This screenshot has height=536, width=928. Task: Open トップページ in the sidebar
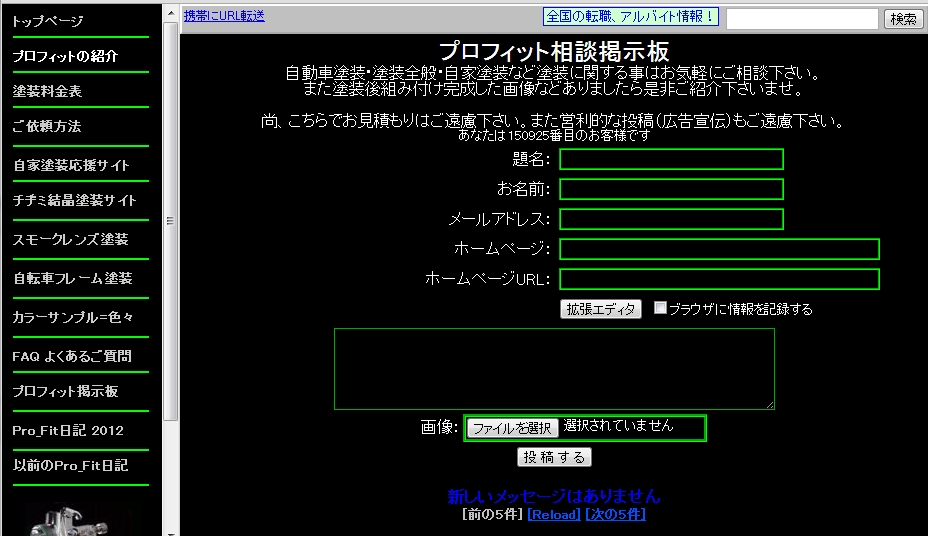click(x=48, y=21)
